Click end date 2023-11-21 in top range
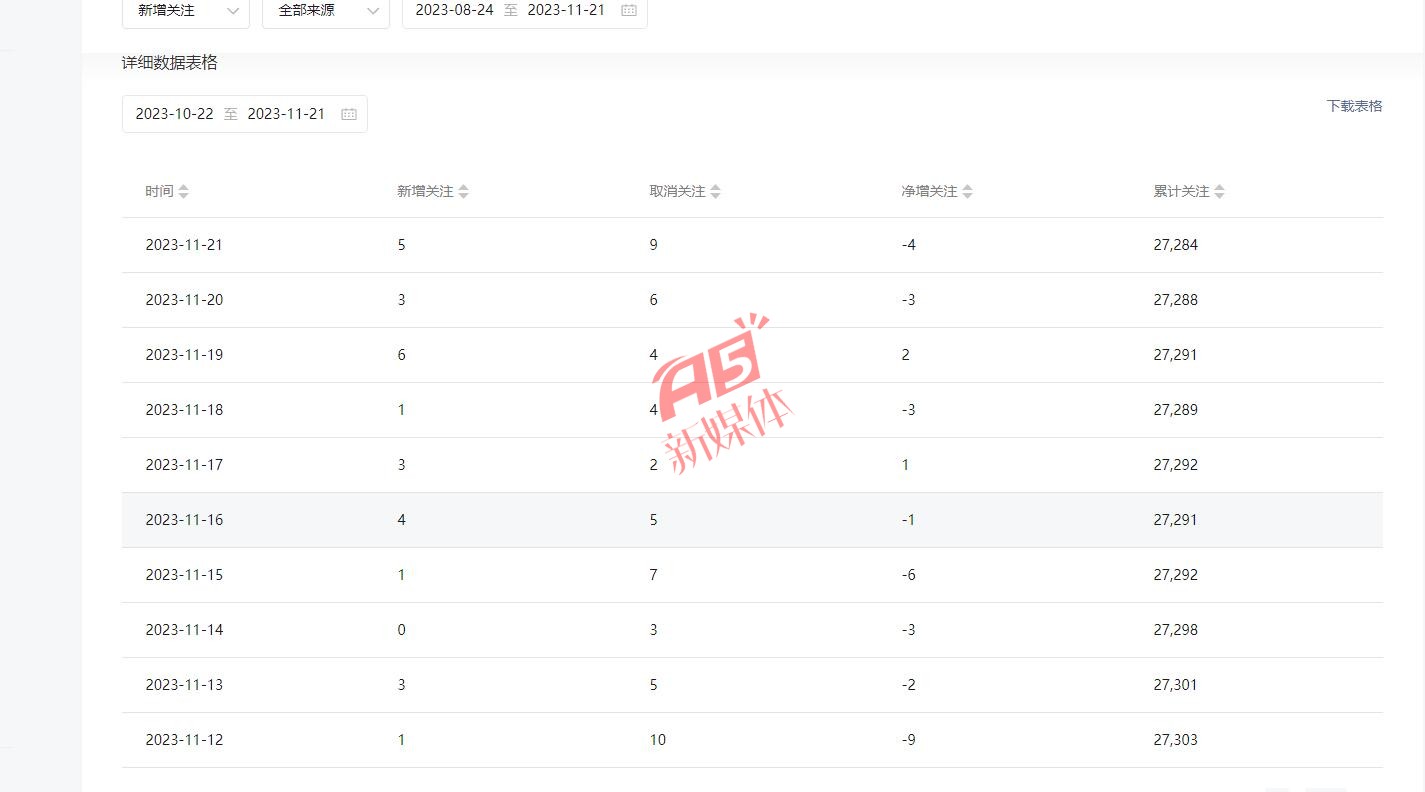Image resolution: width=1425 pixels, height=792 pixels. [x=566, y=10]
